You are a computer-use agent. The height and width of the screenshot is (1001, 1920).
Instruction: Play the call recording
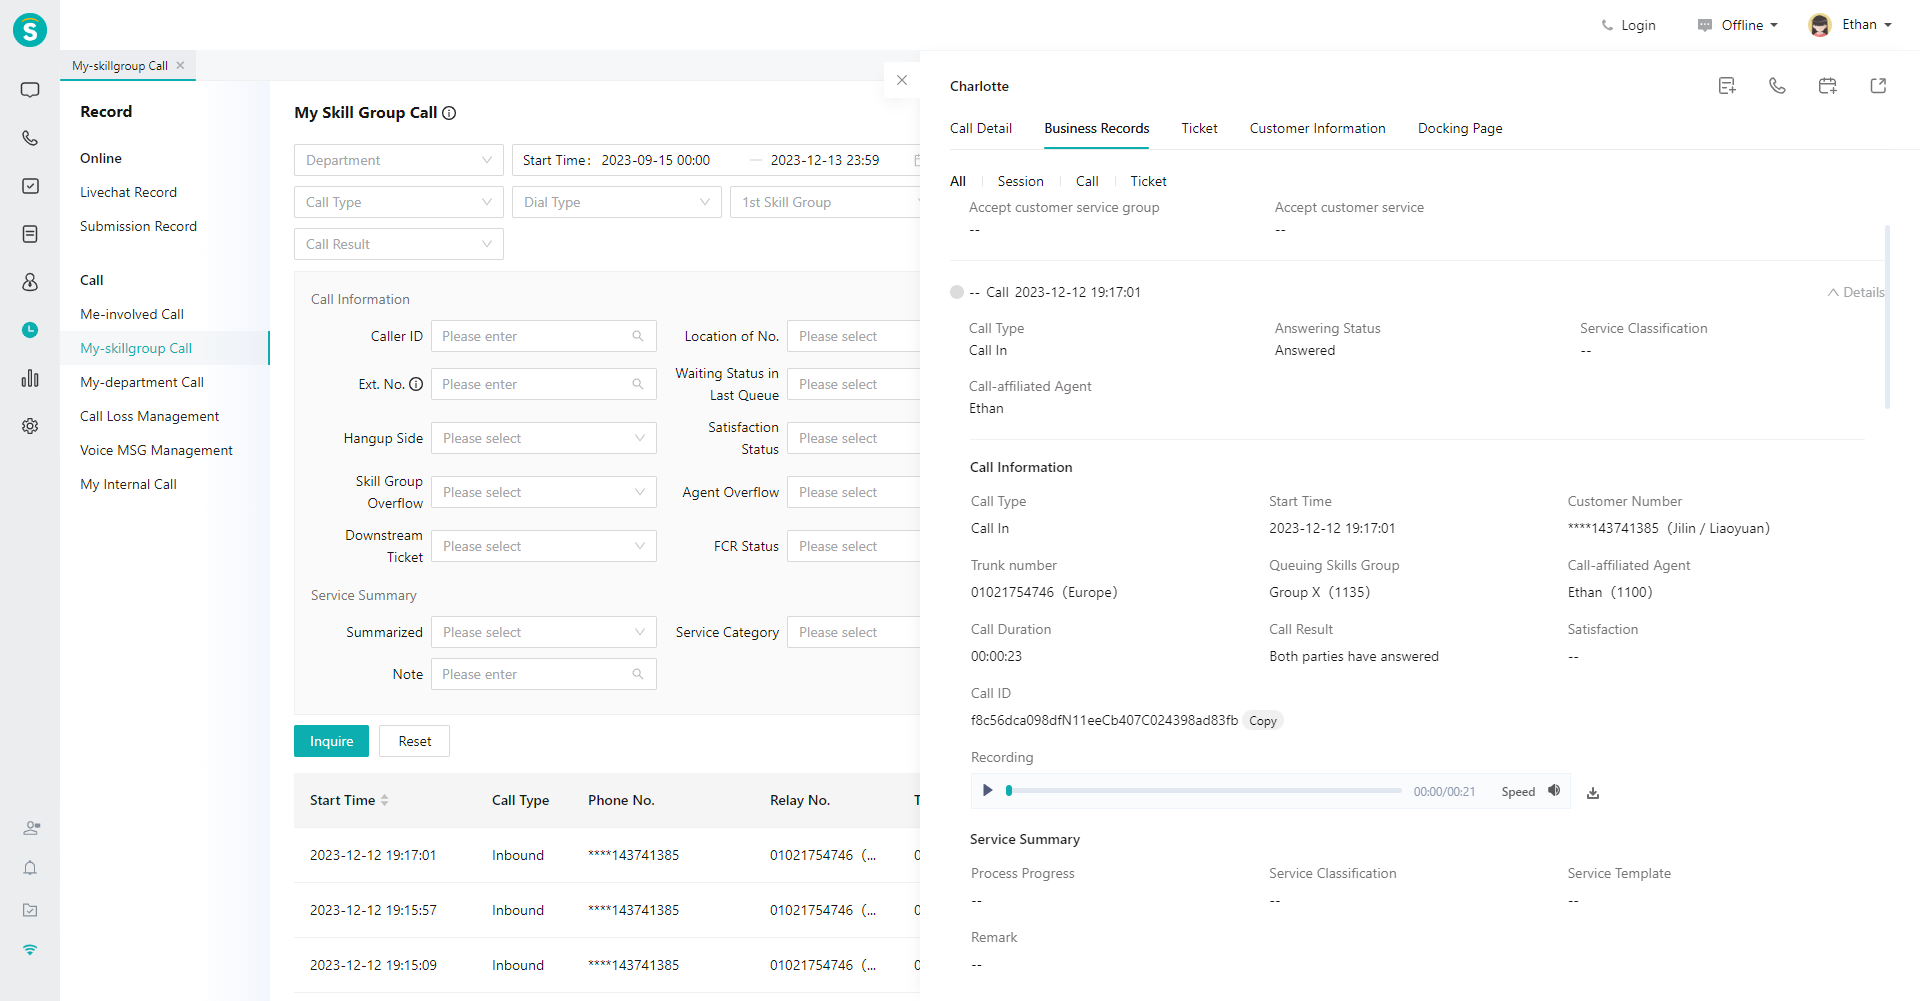point(987,791)
